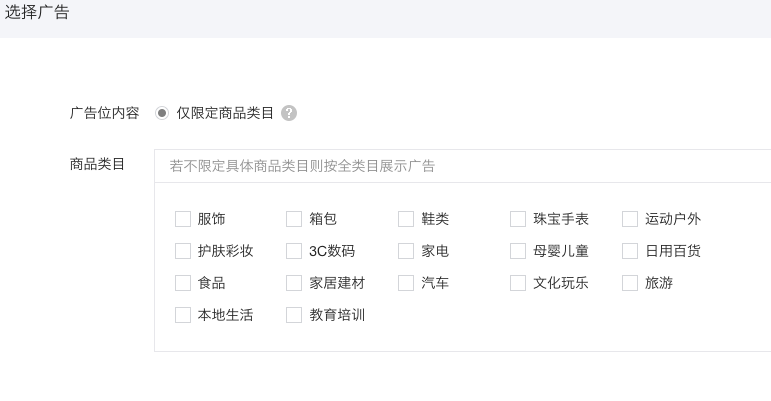
Task: Check the 3C数码 checkbox
Action: (294, 251)
